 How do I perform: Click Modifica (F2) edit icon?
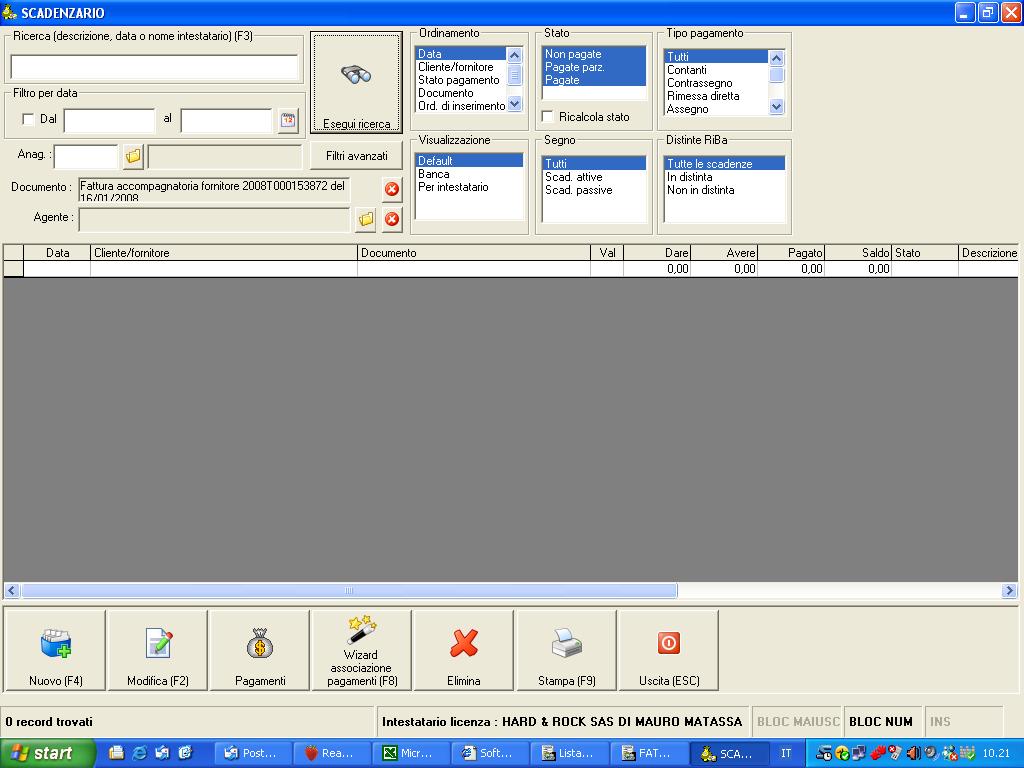(x=158, y=650)
